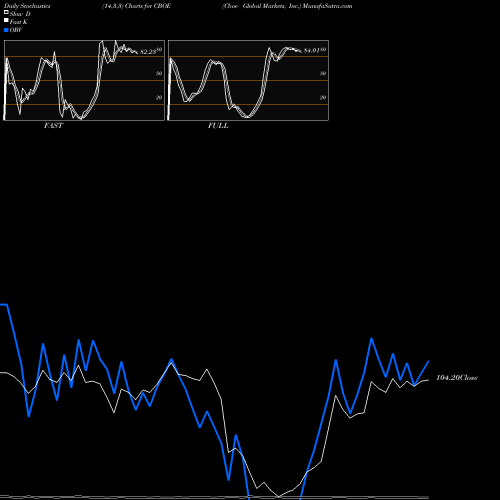Click the 84.01 value on the FULL chart
Image resolution: width=500 pixels, height=500 pixels.
(312, 50)
